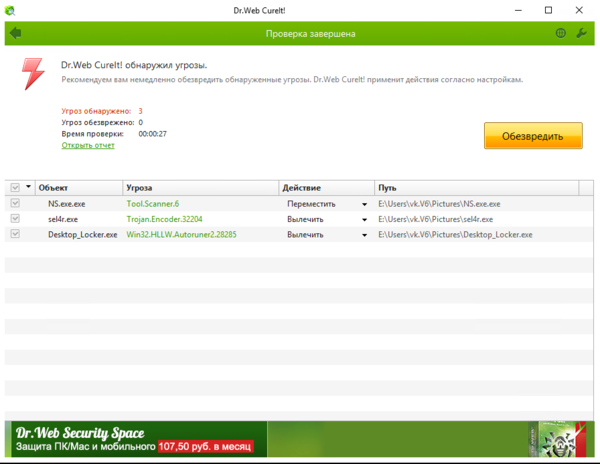
Task: Open selection dropdown arrow beside header checkbox
Action: tap(28, 187)
